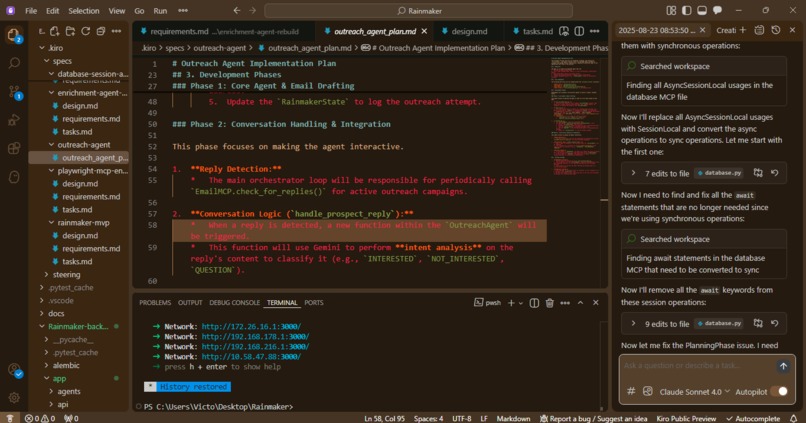Image resolution: width=806 pixels, height=423 pixels.
Task: Split the terminal panel
Action: (x=535, y=303)
